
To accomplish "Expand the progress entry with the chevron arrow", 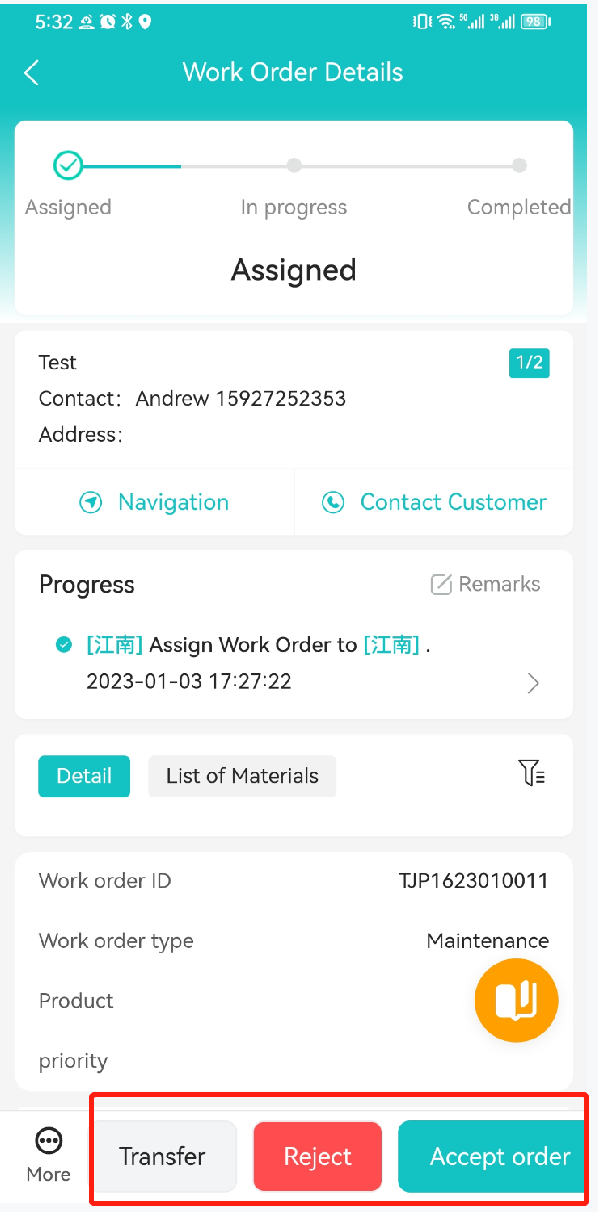I will point(533,683).
